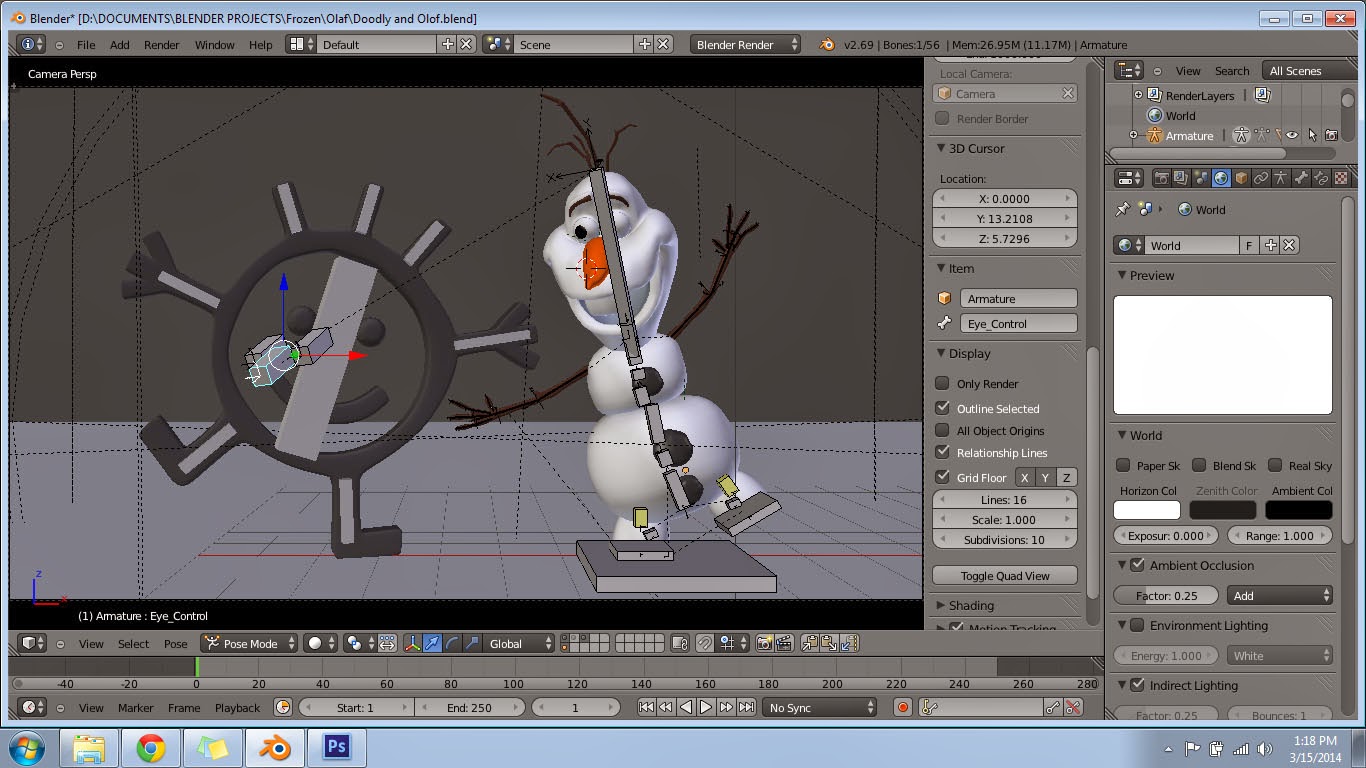
Task: Delete the current Scene with X button
Action: pyautogui.click(x=664, y=44)
